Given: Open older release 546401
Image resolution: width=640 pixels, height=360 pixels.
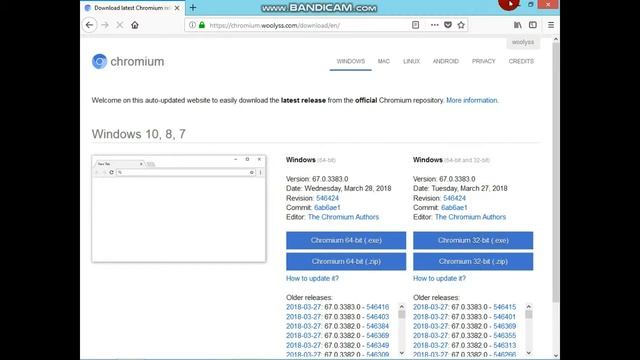Looking at the screenshot, I should click(504, 317).
